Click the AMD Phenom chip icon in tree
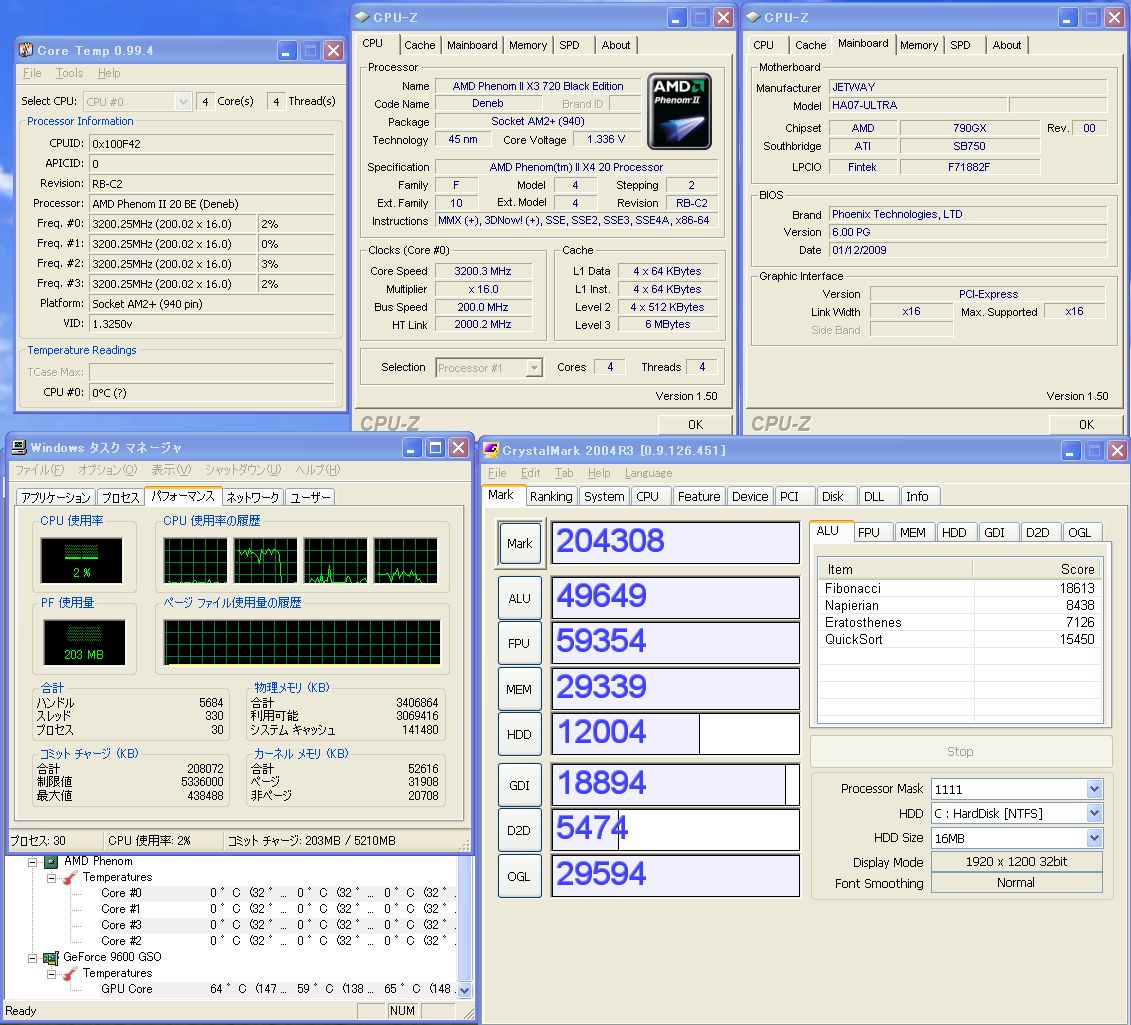Screen dimensions: 1131x1025 (x=51, y=861)
